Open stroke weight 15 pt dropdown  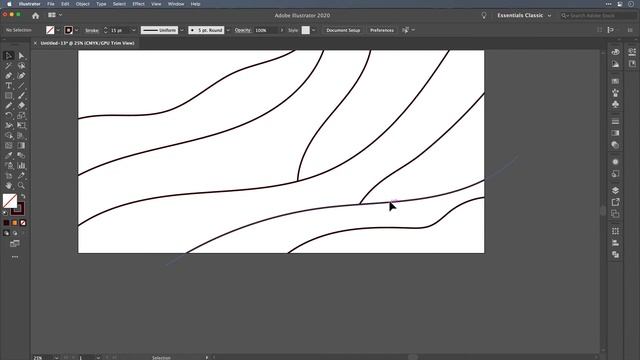pyautogui.click(x=133, y=30)
